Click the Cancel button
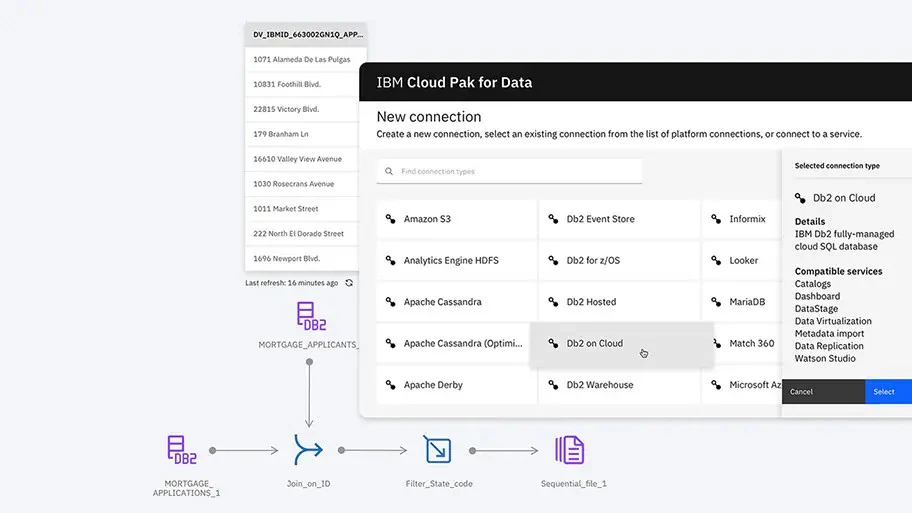 pyautogui.click(x=823, y=391)
